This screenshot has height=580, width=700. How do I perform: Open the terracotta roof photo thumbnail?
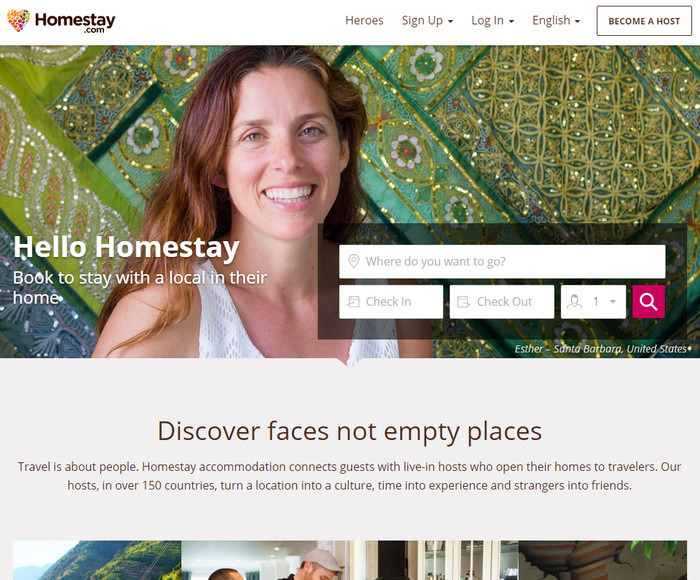[x=603, y=560]
